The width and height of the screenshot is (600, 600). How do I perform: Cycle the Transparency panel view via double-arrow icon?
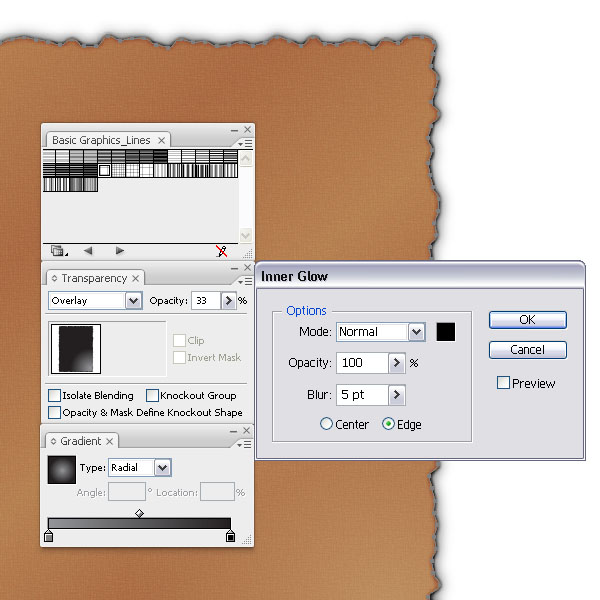click(x=54, y=278)
